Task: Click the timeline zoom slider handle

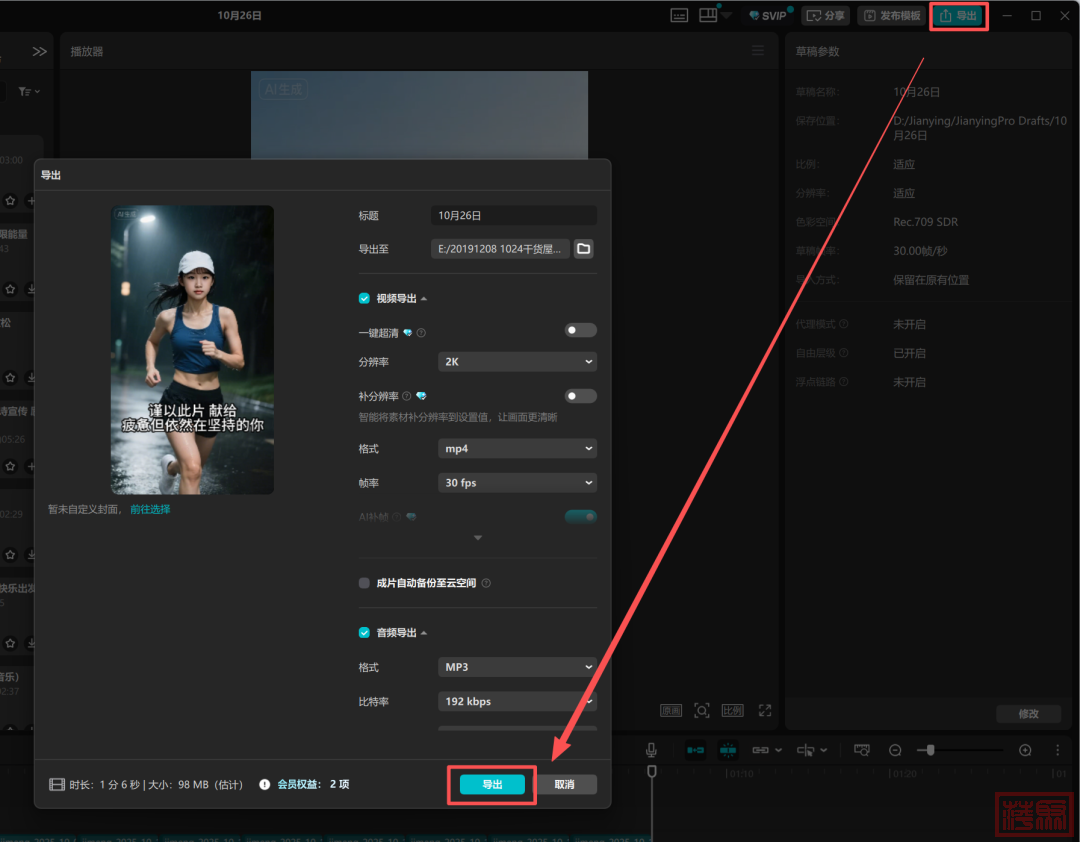Action: click(x=930, y=750)
